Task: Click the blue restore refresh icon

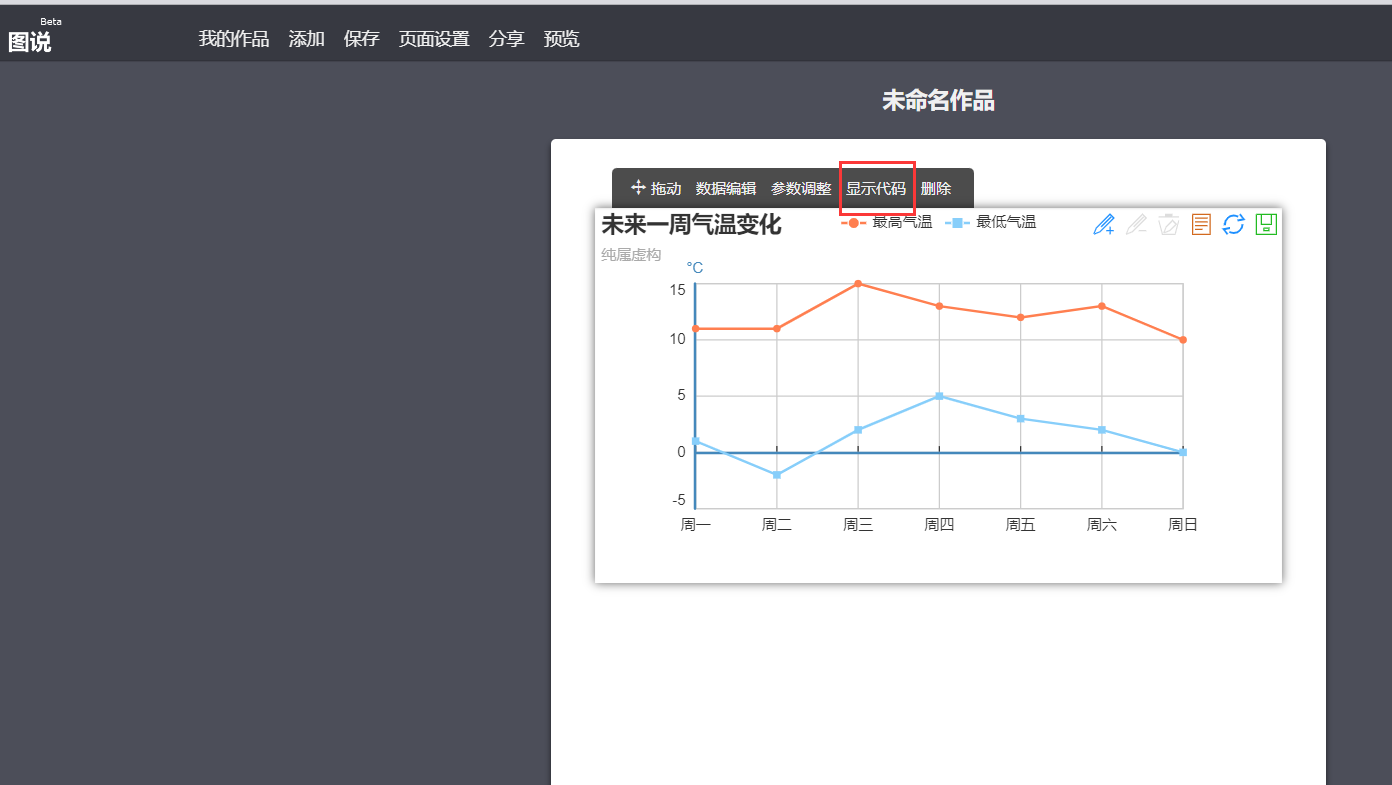Action: pyautogui.click(x=1233, y=224)
